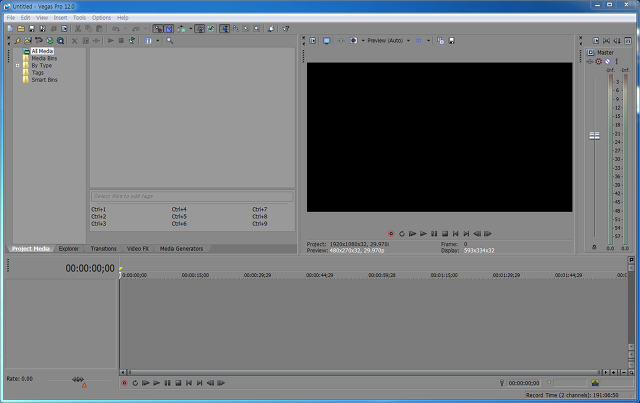Select the Tags folder

(38, 73)
